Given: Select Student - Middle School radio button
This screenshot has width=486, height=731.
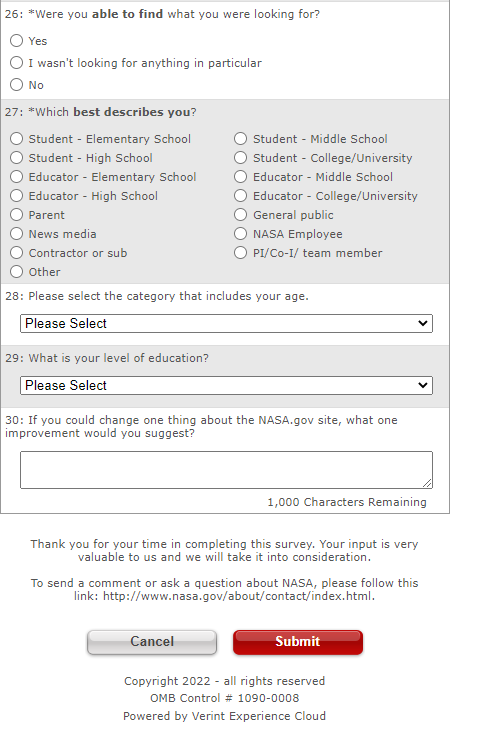Looking at the screenshot, I should [x=240, y=138].
